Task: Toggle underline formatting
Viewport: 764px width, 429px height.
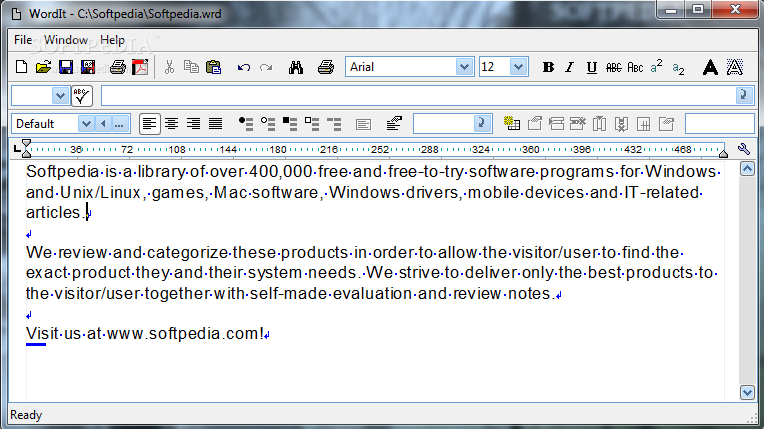Action: pyautogui.click(x=592, y=67)
